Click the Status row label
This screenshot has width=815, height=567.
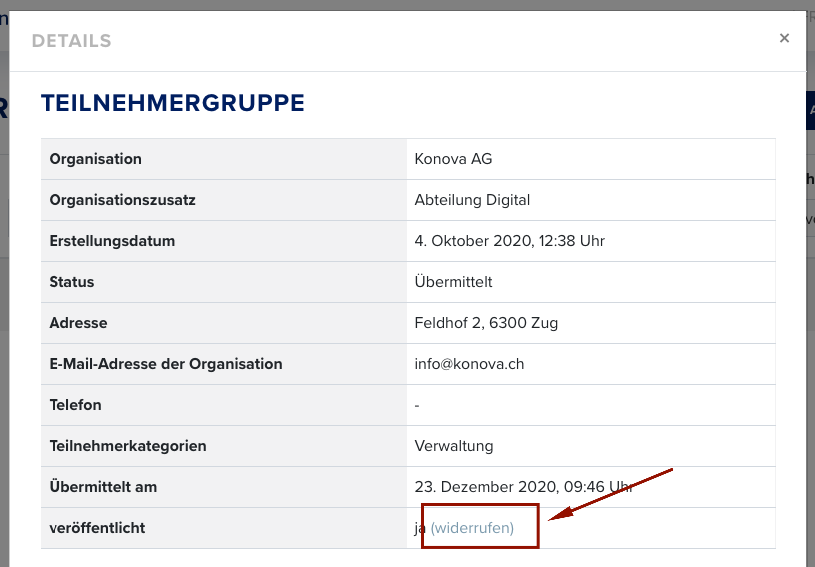coord(72,282)
